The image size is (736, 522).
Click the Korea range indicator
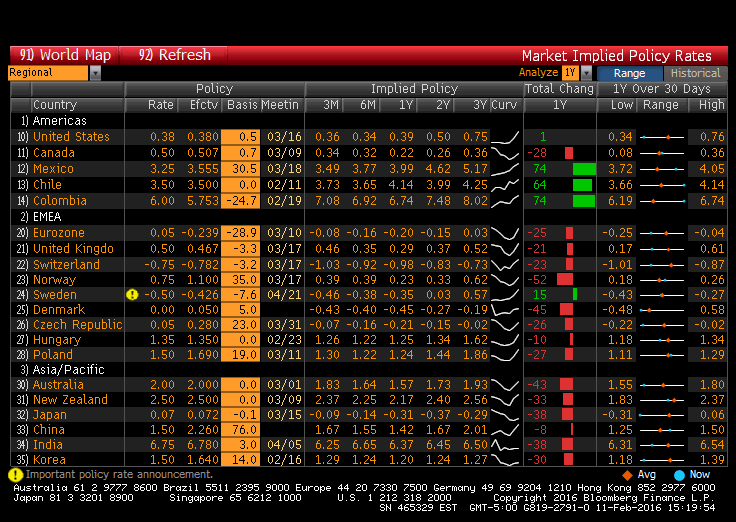coord(662,460)
